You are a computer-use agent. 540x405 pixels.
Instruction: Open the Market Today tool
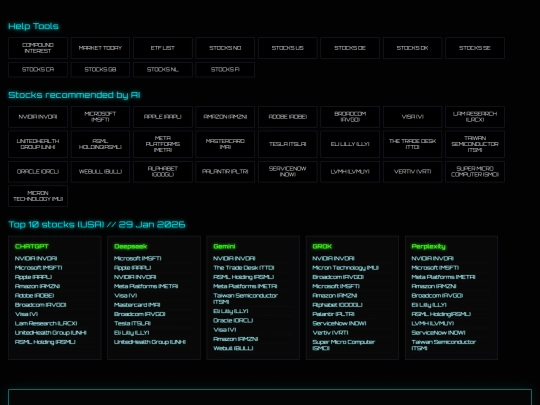[x=100, y=48]
